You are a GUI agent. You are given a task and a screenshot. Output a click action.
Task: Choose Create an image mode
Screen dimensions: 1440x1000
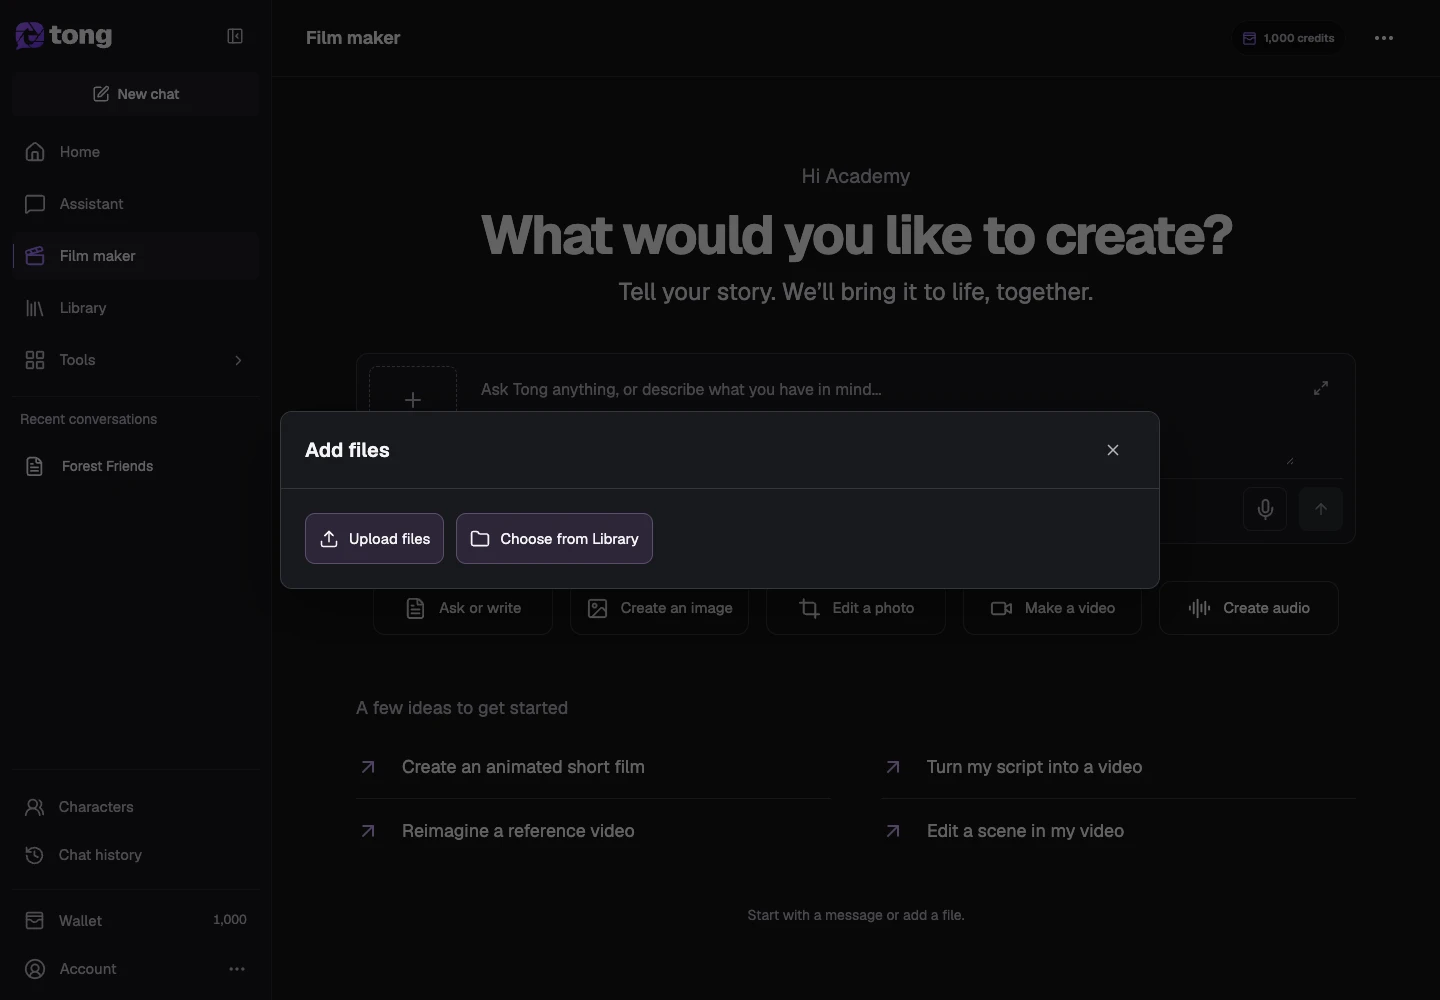(x=659, y=608)
